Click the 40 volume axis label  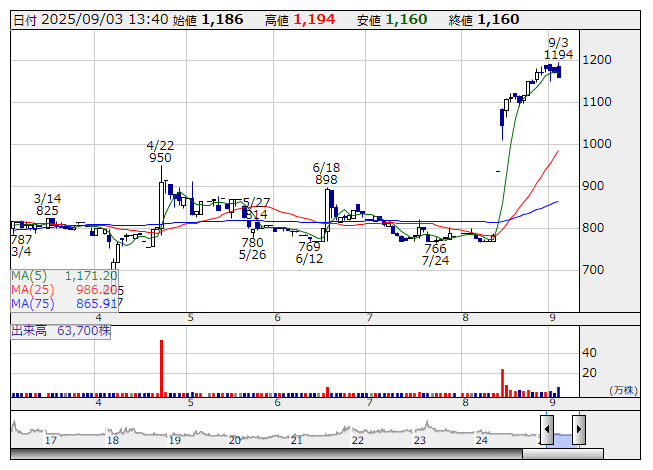point(589,353)
